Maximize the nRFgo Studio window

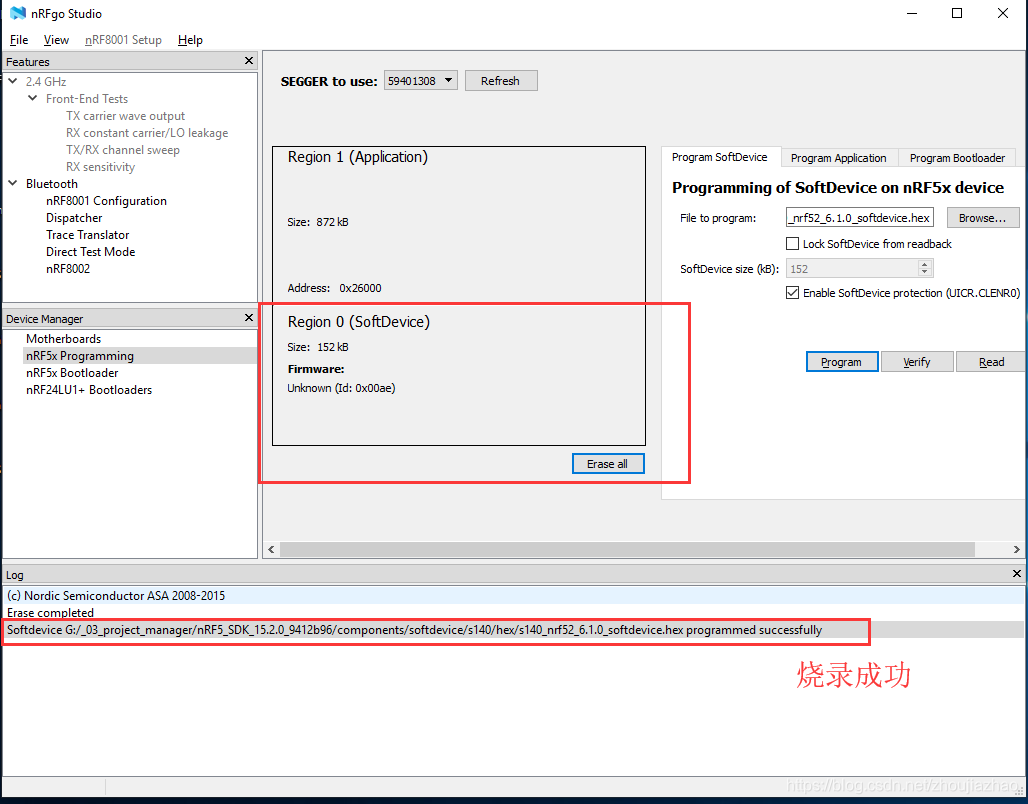957,13
